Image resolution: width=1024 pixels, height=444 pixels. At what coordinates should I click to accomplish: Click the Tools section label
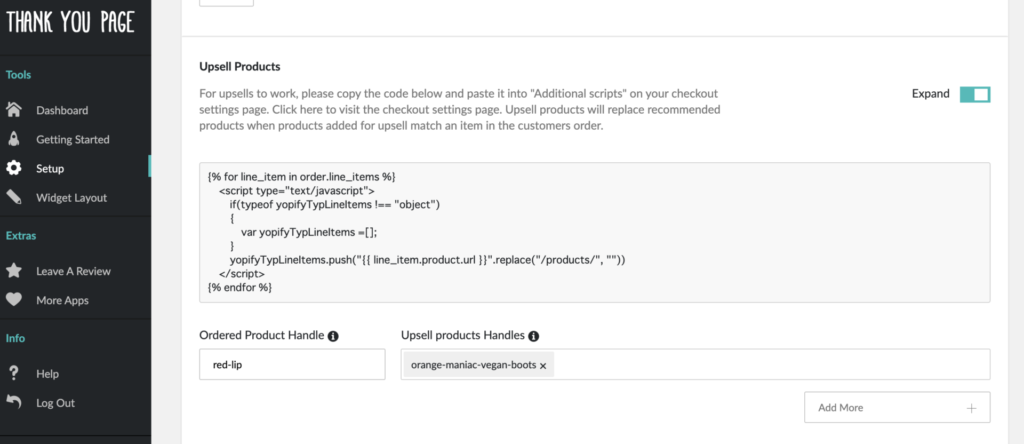point(18,75)
